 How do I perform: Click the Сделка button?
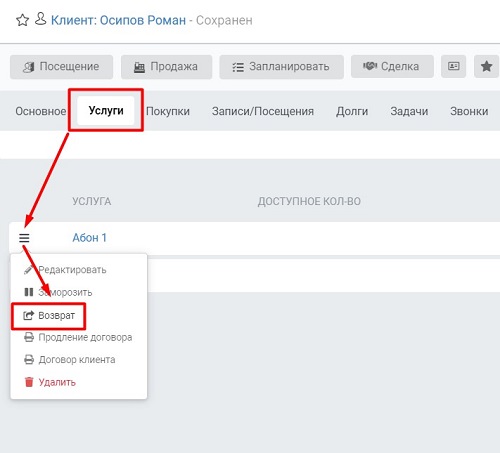pos(392,67)
